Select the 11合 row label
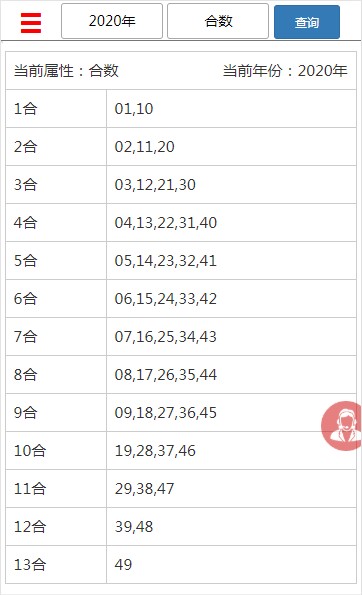This screenshot has width=362, height=595. [x=30, y=488]
